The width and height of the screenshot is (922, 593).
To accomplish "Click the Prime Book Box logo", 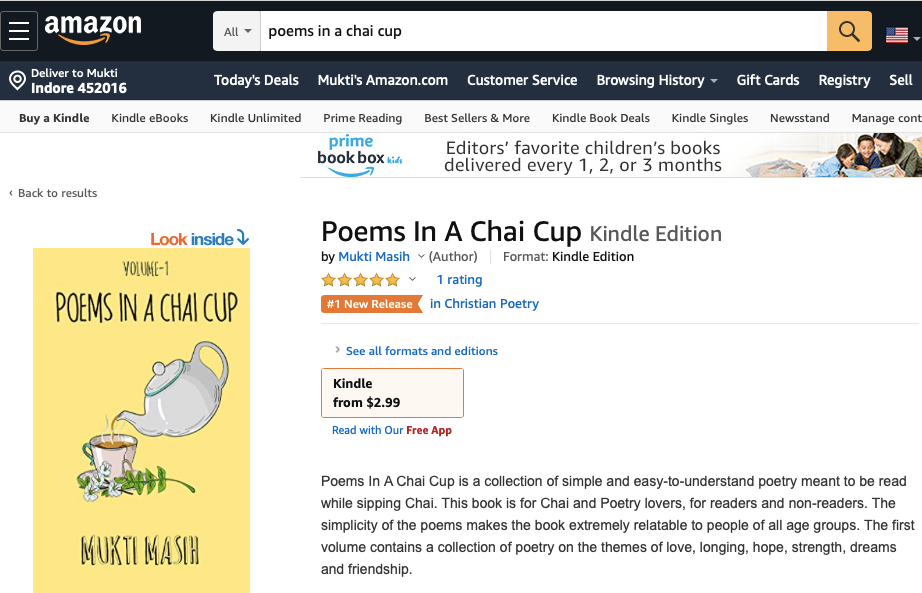I will [x=350, y=156].
